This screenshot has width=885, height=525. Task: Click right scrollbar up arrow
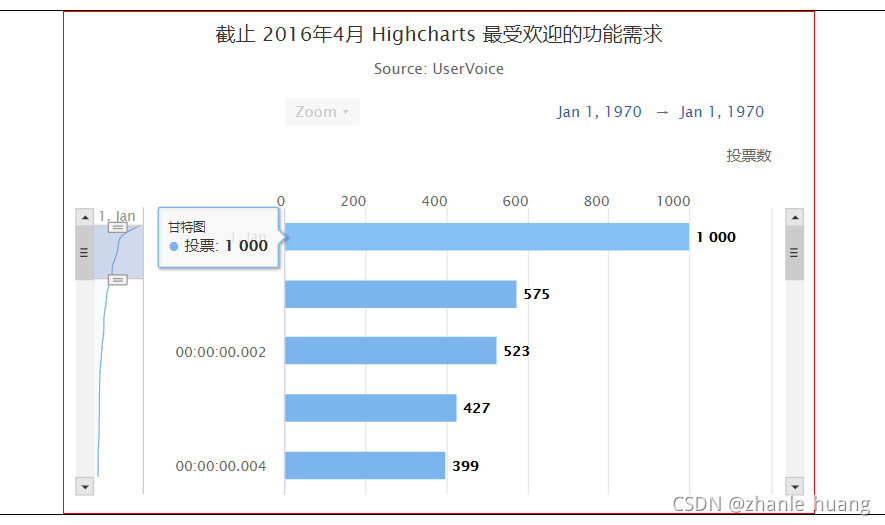(x=795, y=217)
